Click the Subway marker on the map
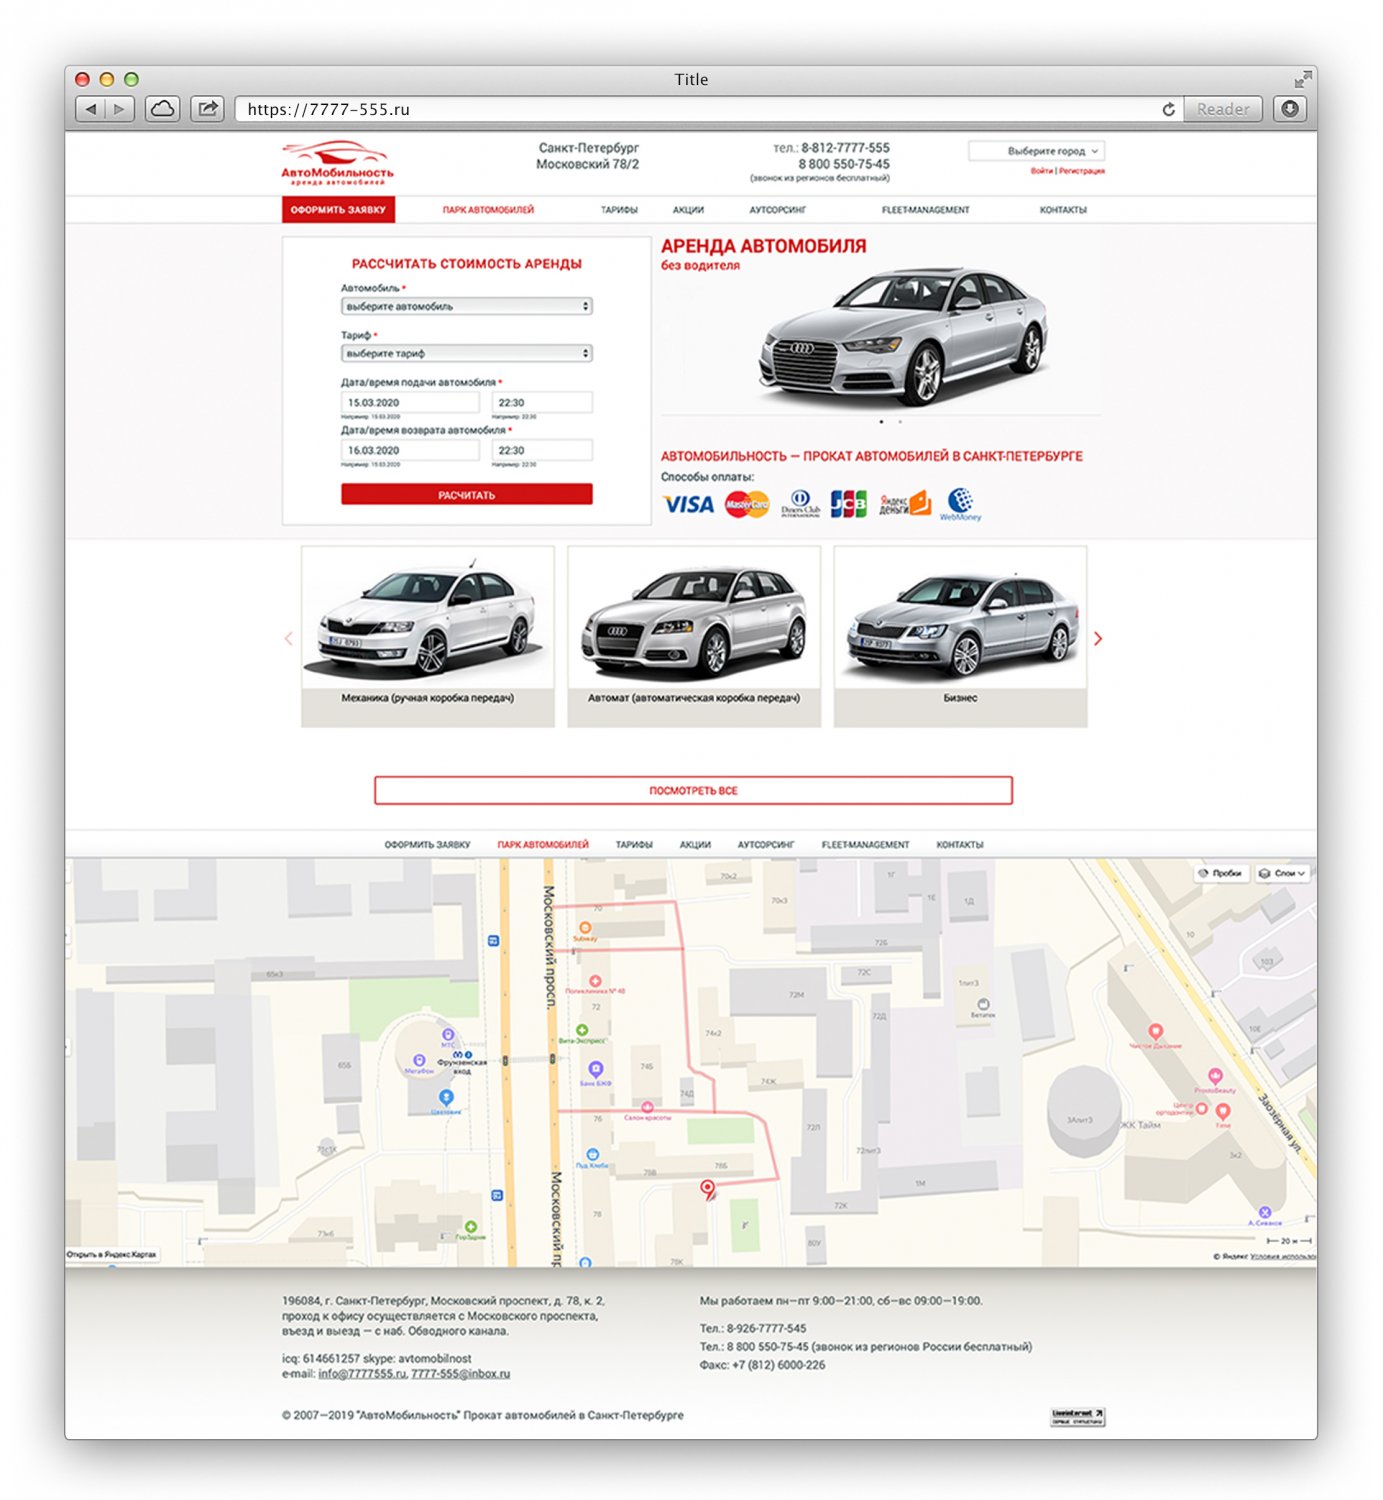Screen dimensions: 1383x1500 click(x=585, y=929)
